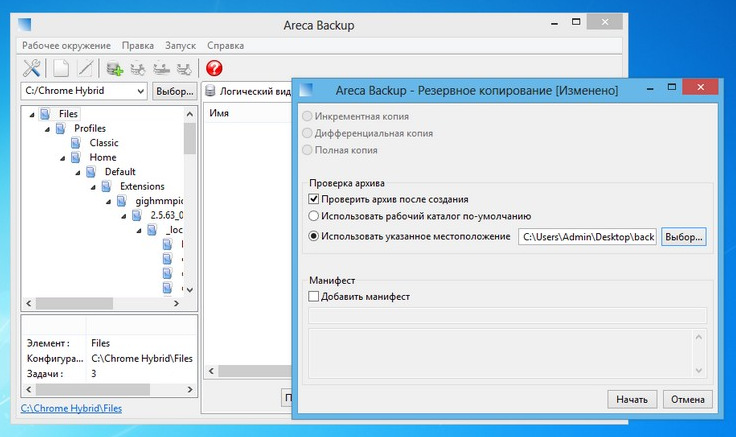Select the Classic node icon in tree

tap(76, 143)
